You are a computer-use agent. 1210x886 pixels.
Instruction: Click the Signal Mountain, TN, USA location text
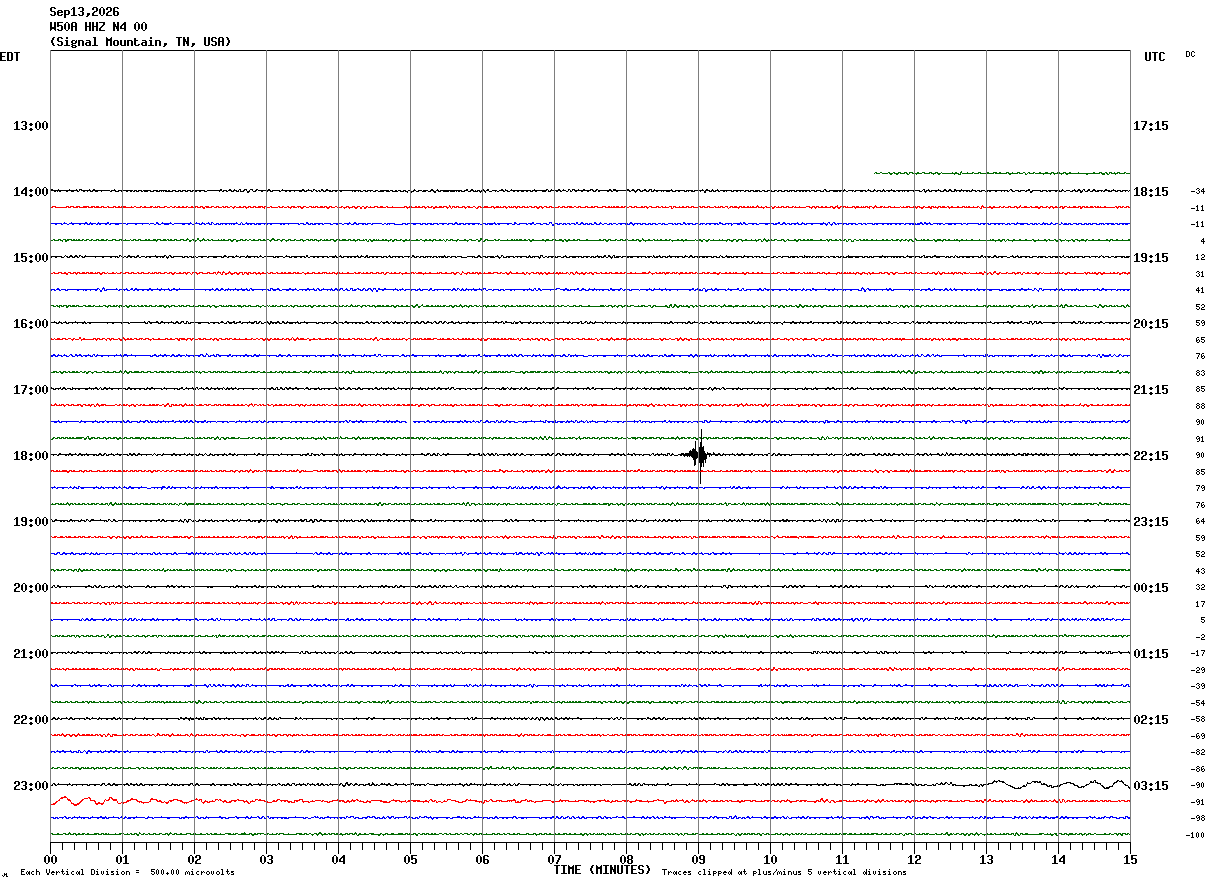click(140, 42)
